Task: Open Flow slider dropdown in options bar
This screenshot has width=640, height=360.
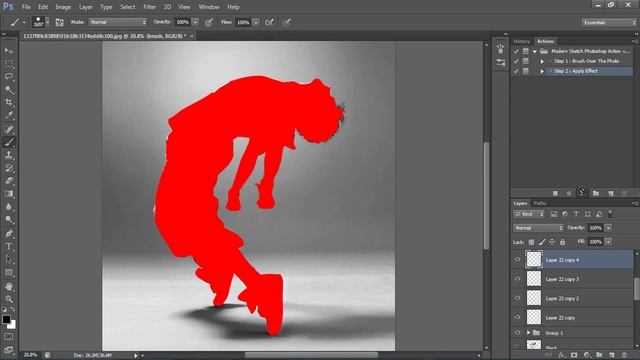Action: [x=256, y=22]
